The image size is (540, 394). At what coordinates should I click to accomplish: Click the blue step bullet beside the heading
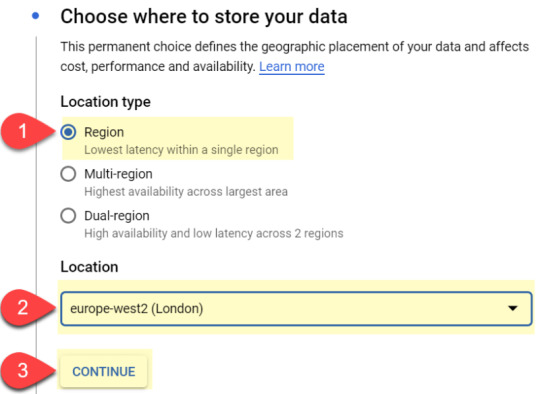(x=35, y=16)
